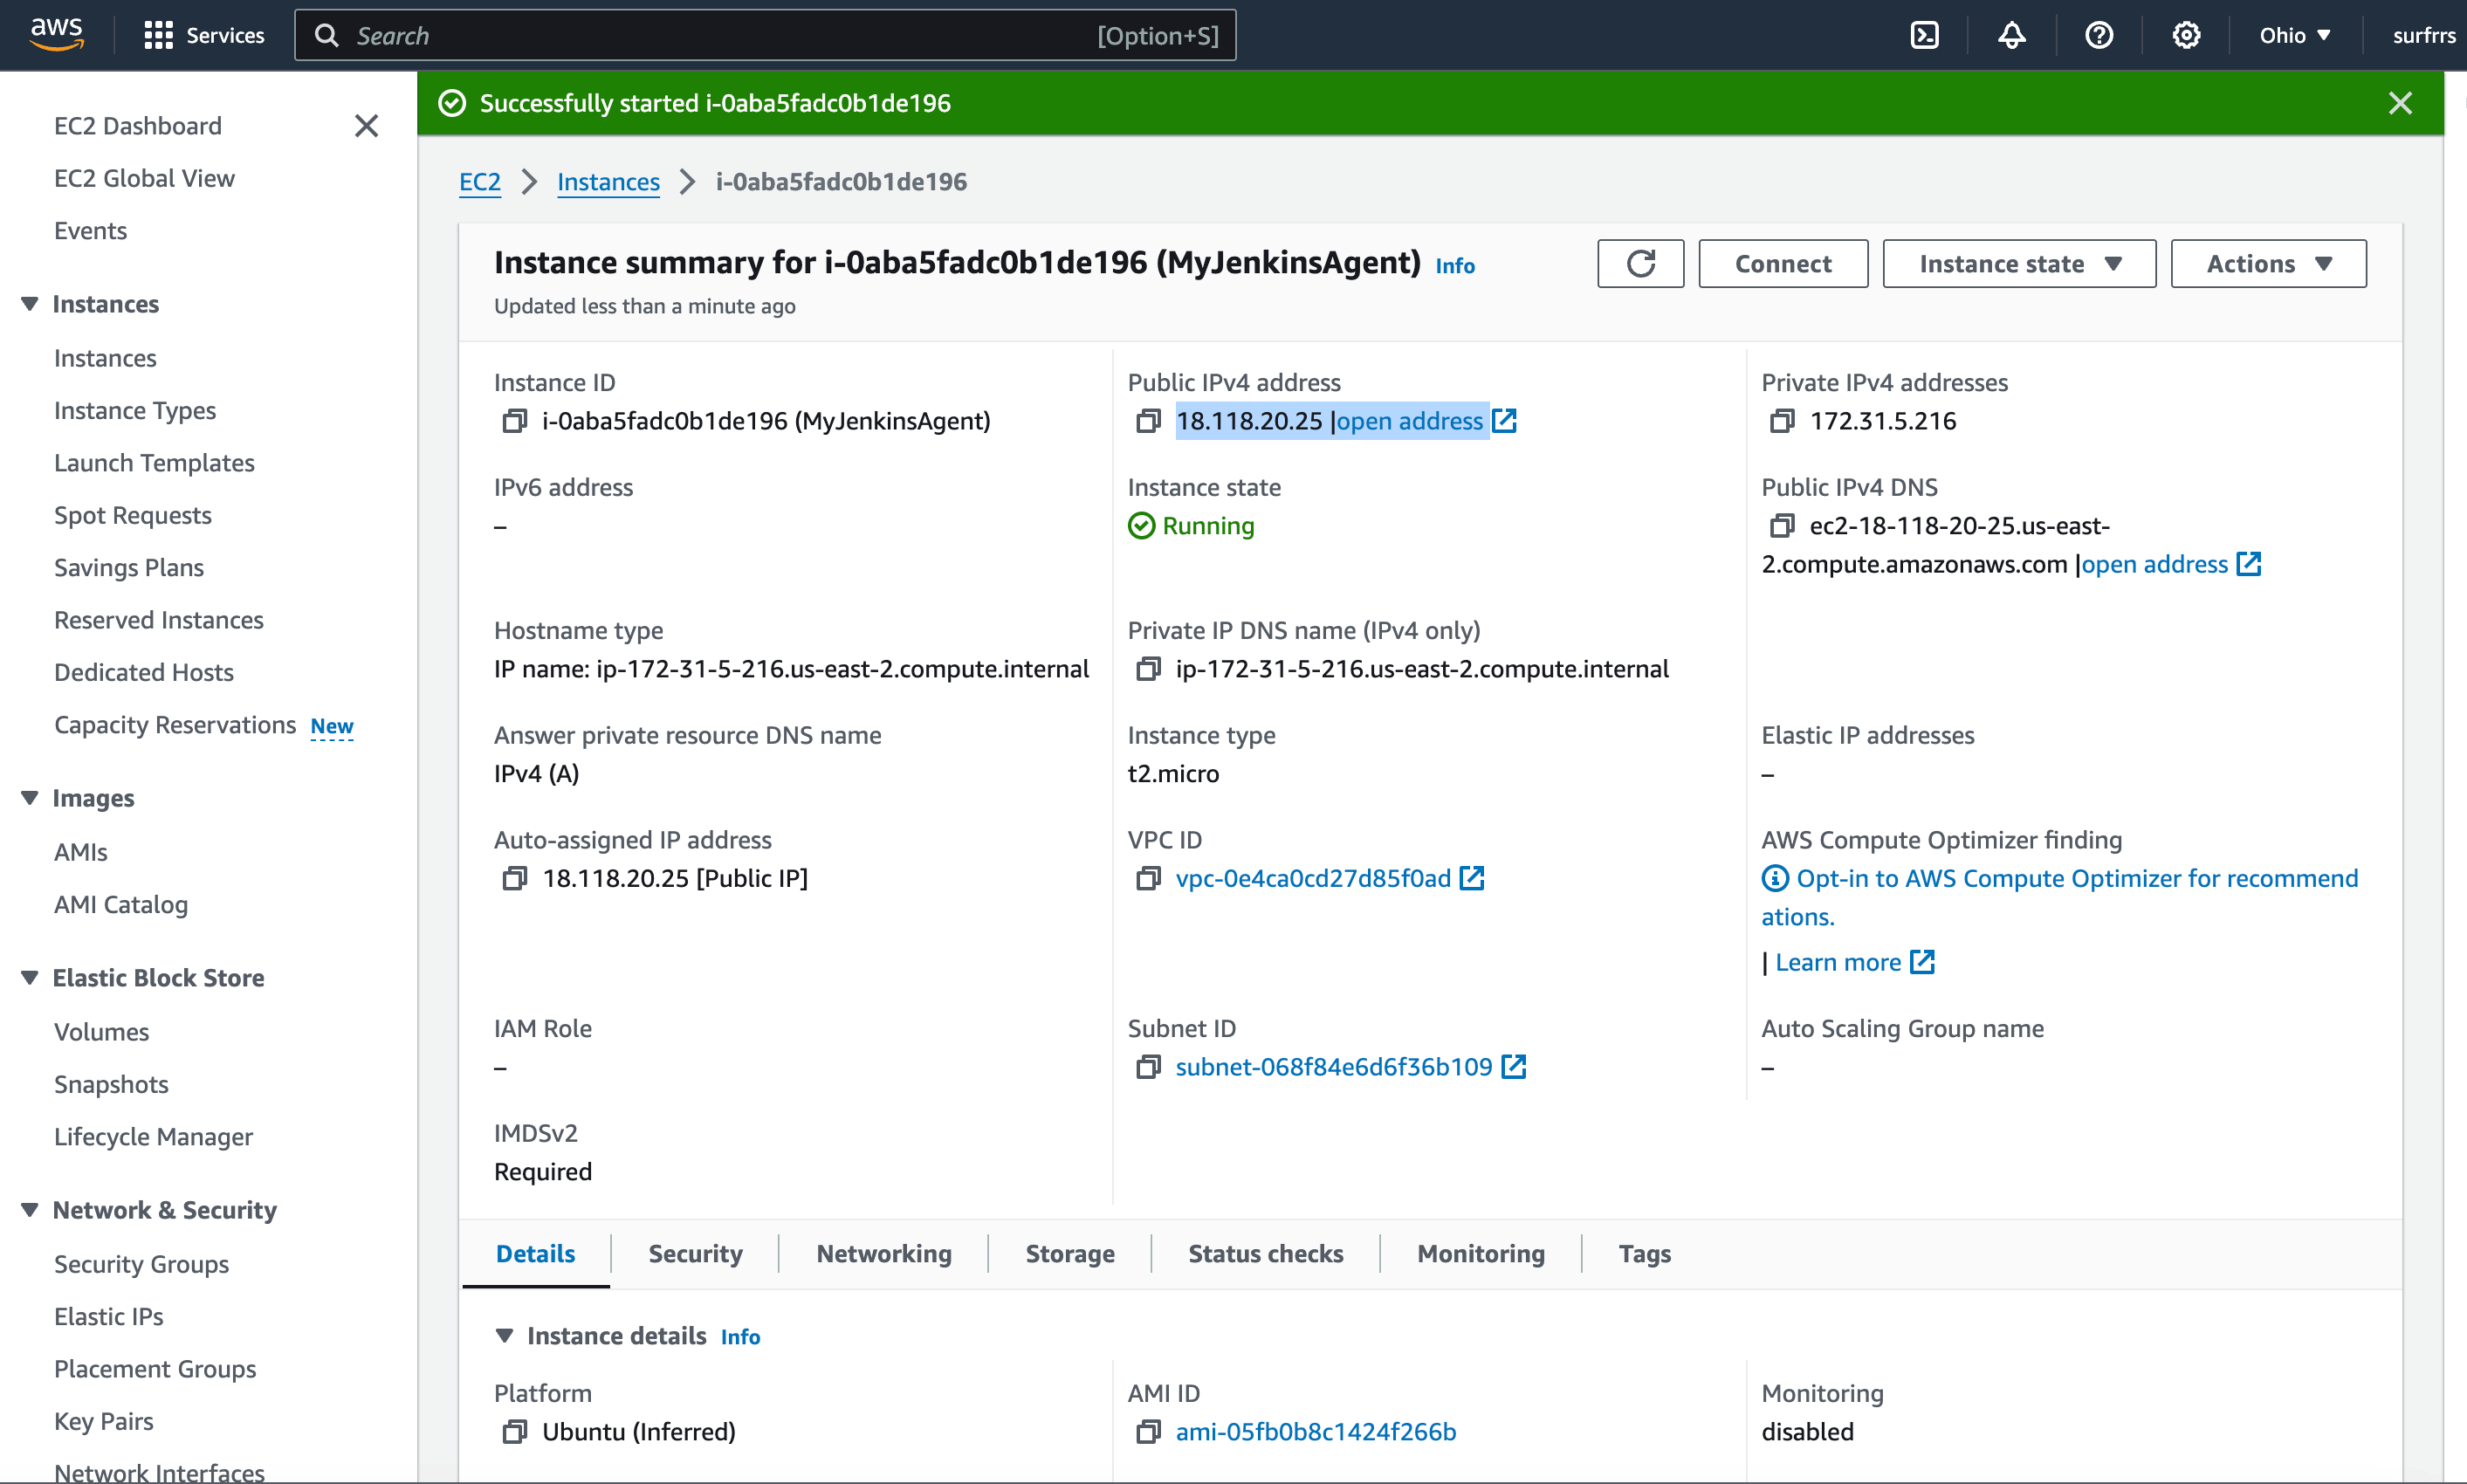Click the settings gear icon
This screenshot has height=1484, width=2467.
[2185, 36]
